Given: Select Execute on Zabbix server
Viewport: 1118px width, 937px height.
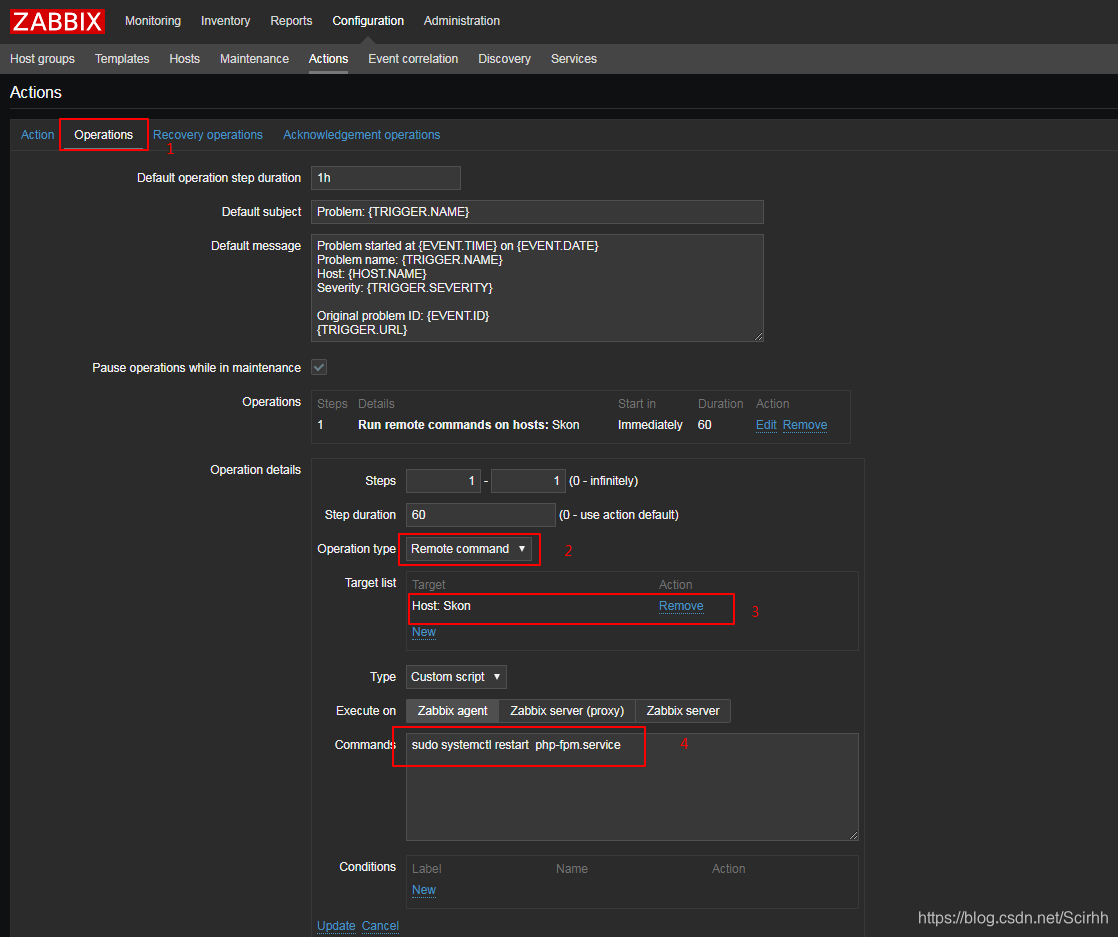Looking at the screenshot, I should (x=683, y=711).
